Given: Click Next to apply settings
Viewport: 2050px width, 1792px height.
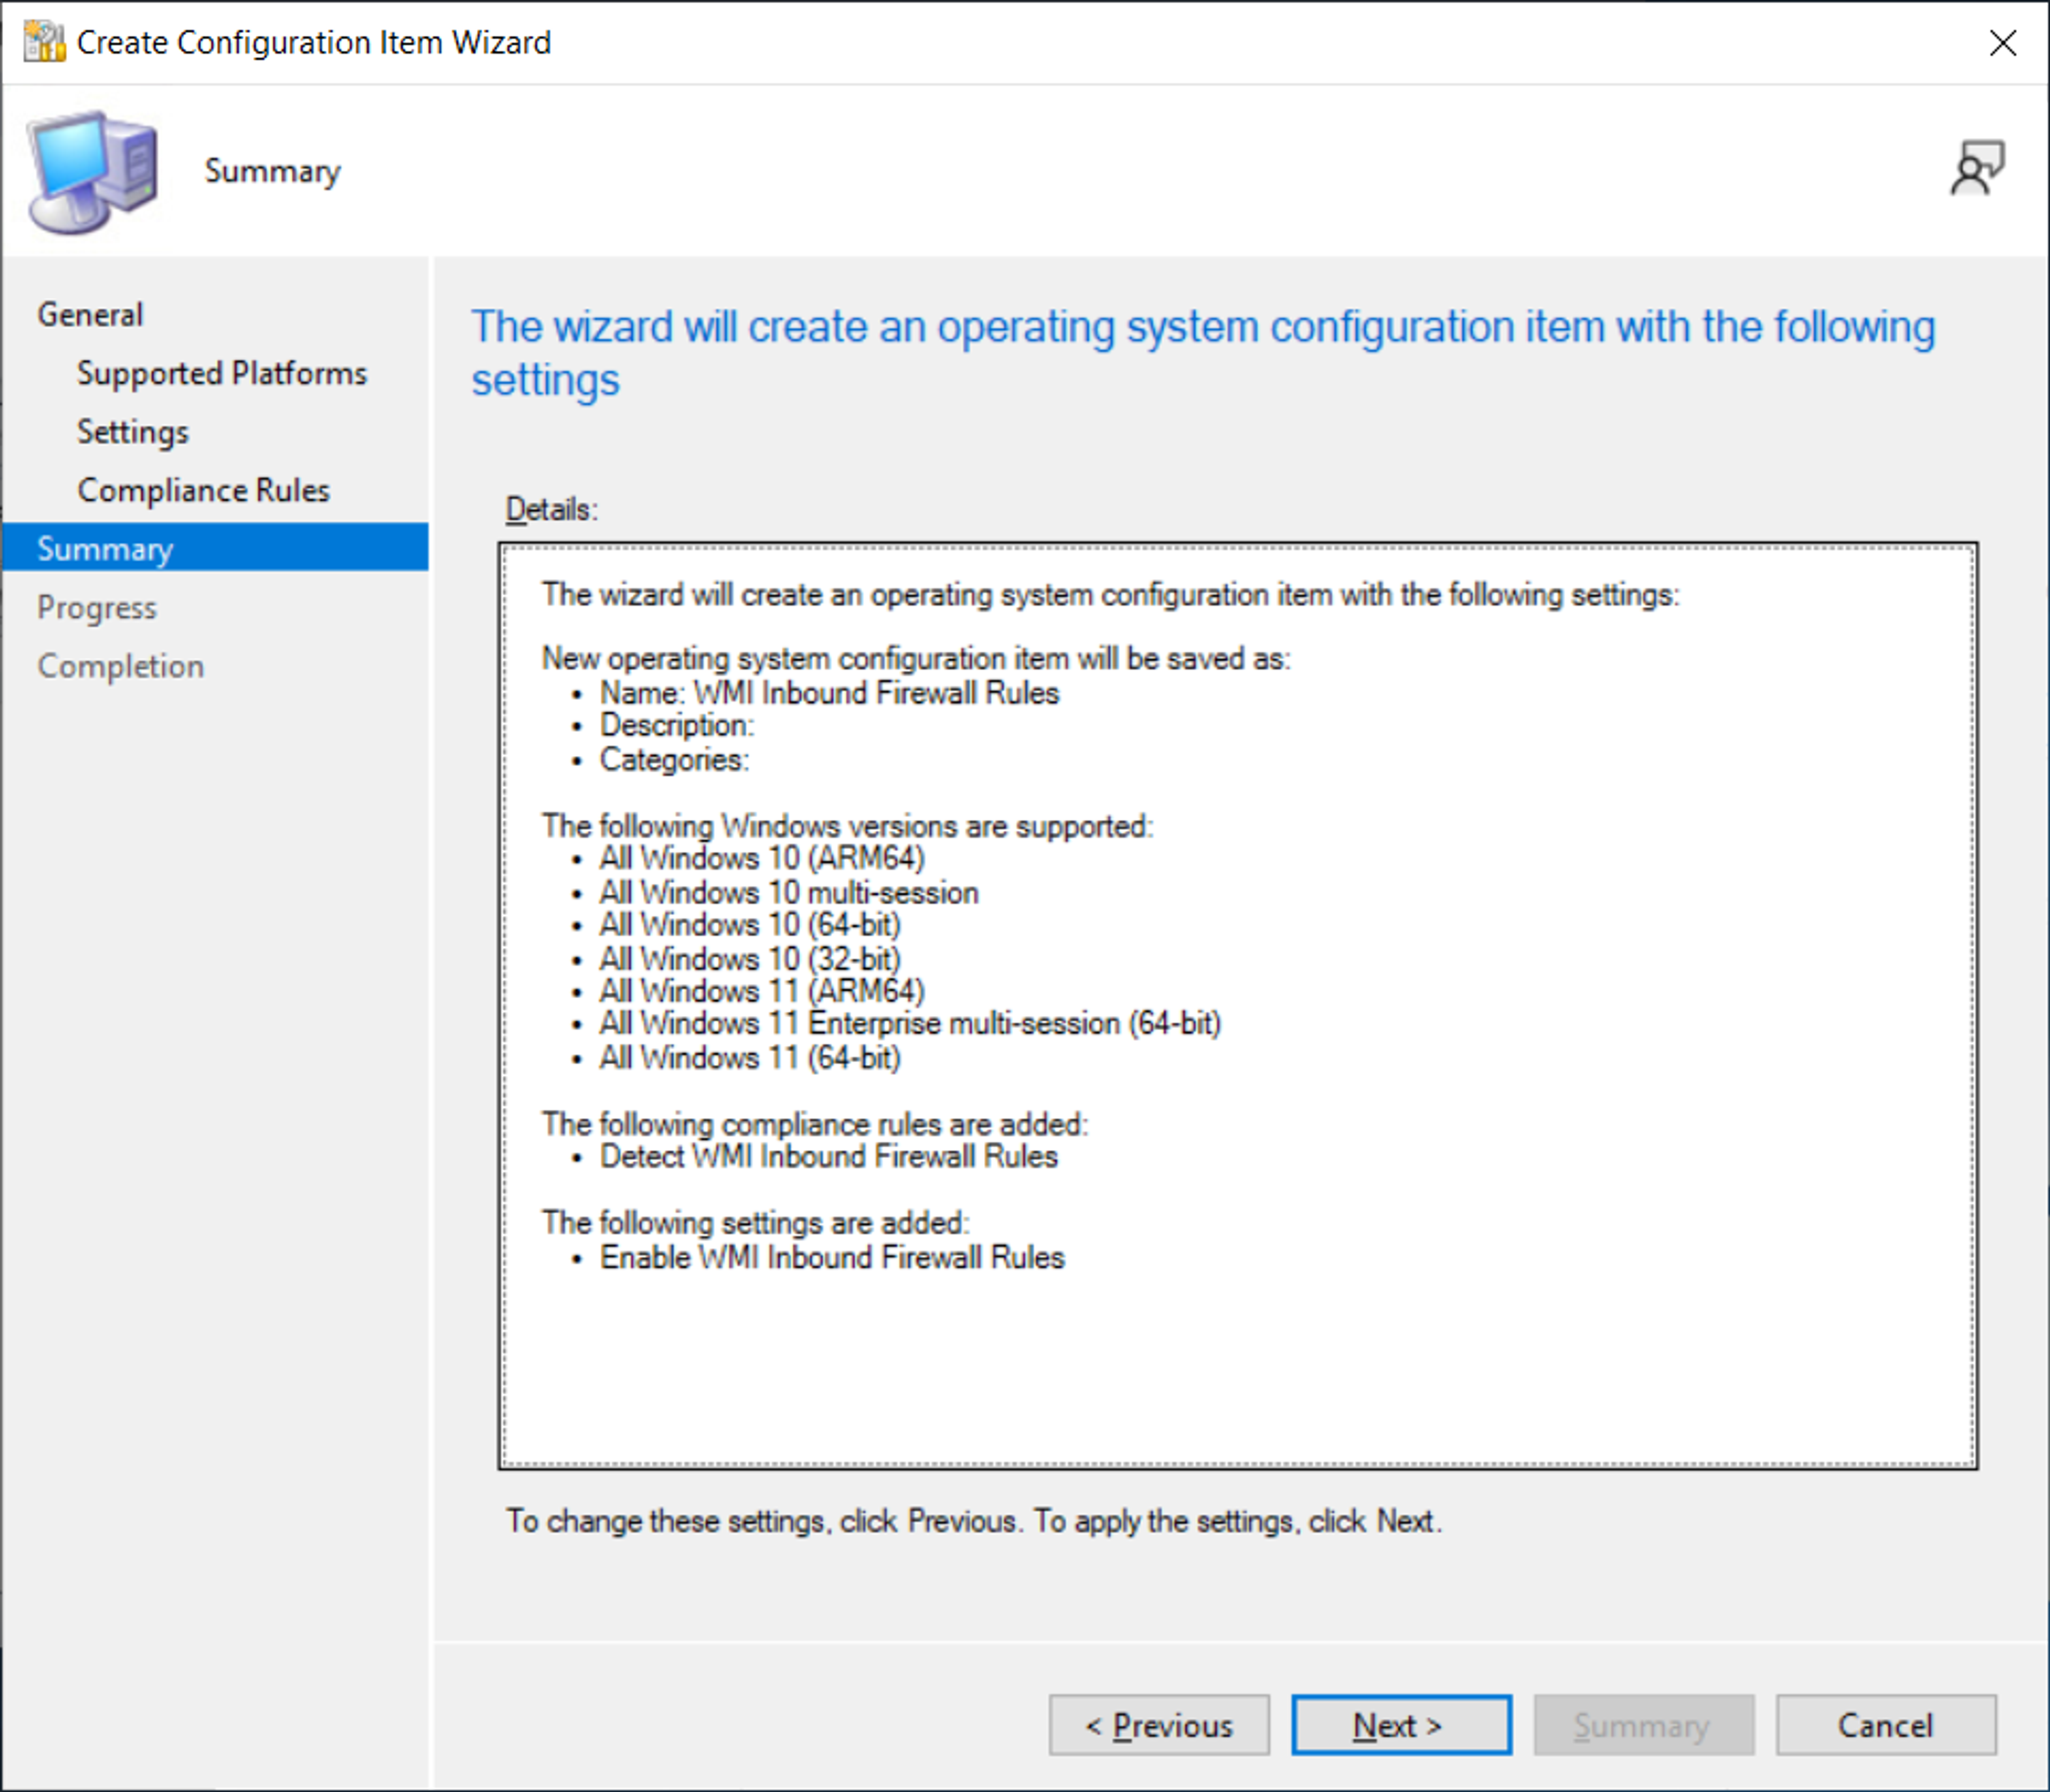Looking at the screenshot, I should 1401,1725.
